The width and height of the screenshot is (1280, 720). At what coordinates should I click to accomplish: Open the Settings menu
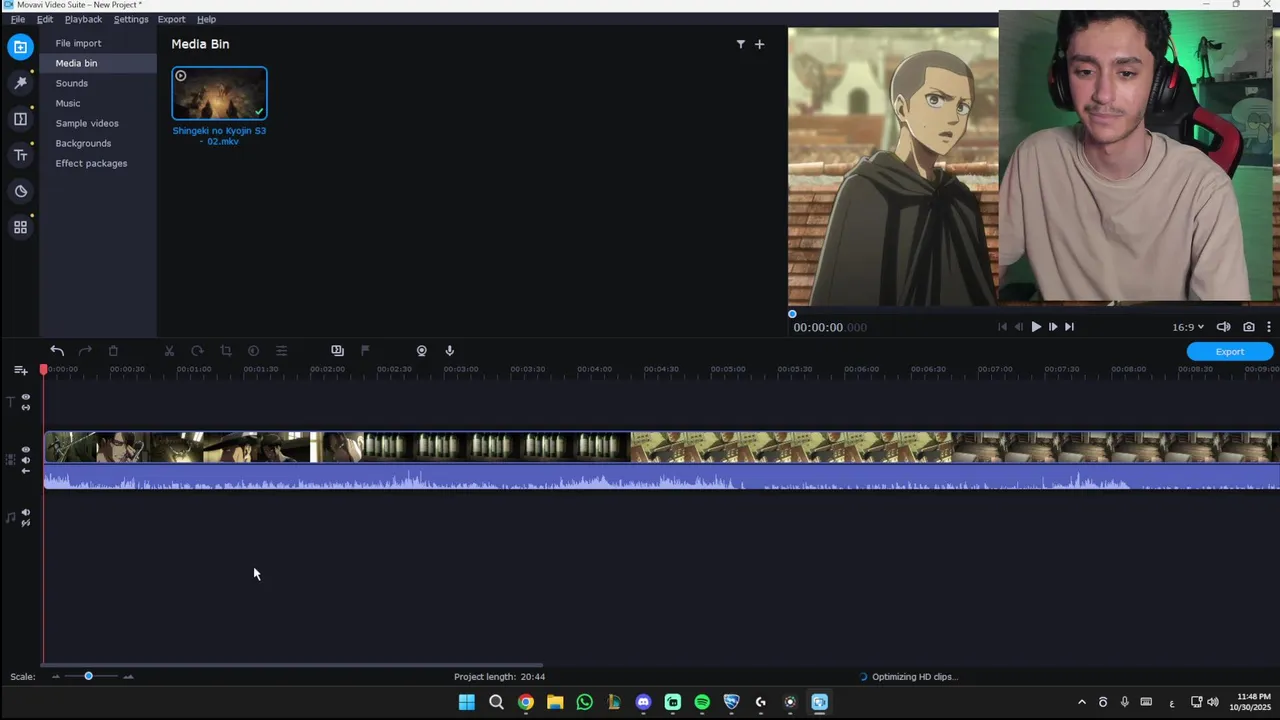(131, 19)
